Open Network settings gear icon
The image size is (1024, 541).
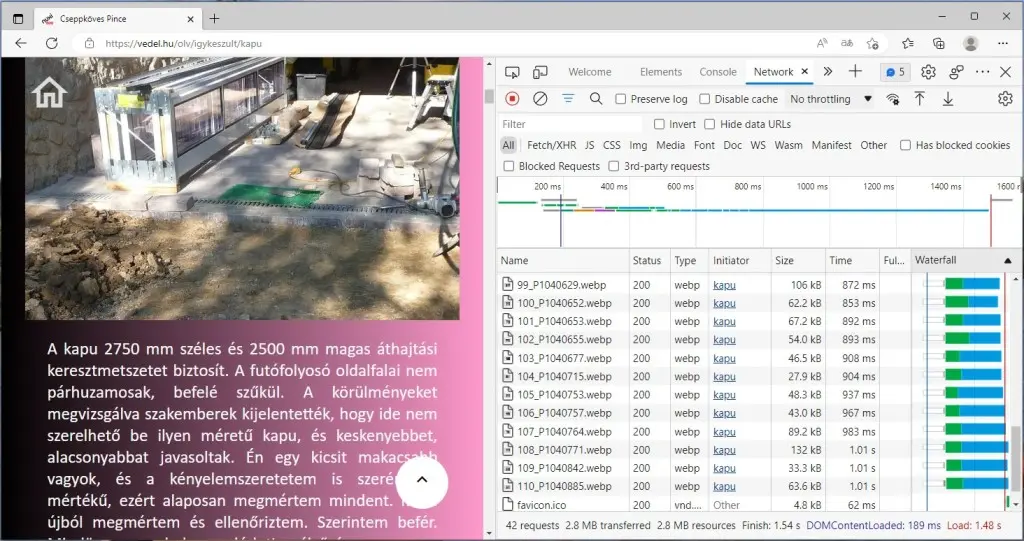1005,99
